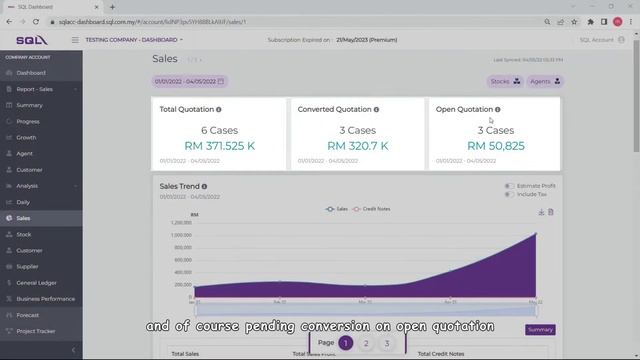This screenshot has height=360, width=640.
Task: Toggle the Credit Notes legend series
Action: click(371, 209)
